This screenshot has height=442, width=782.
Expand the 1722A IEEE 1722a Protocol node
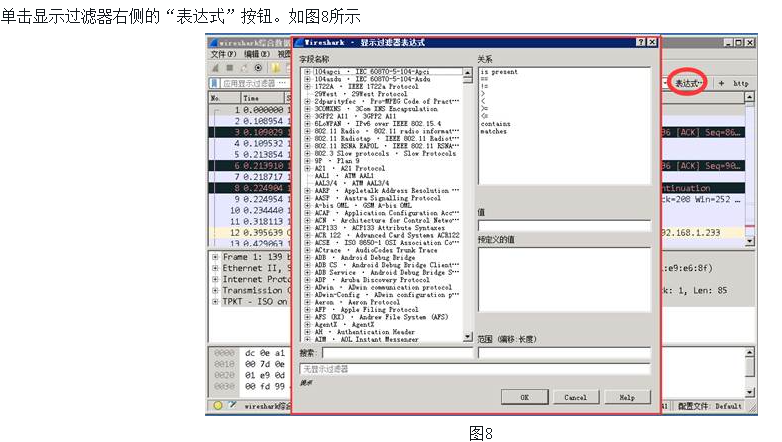click(308, 86)
